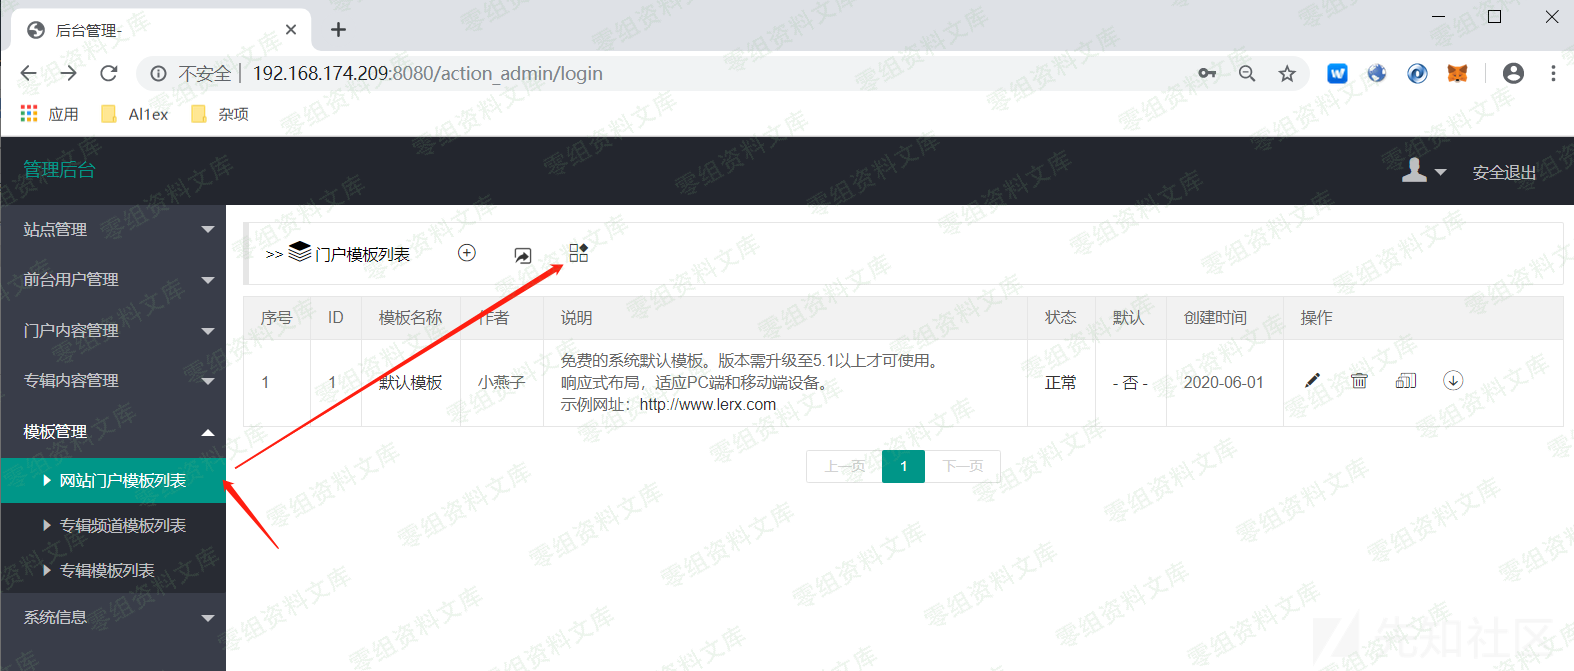Open the user avatar dropdown in the header
1574x671 pixels.
[1423, 171]
